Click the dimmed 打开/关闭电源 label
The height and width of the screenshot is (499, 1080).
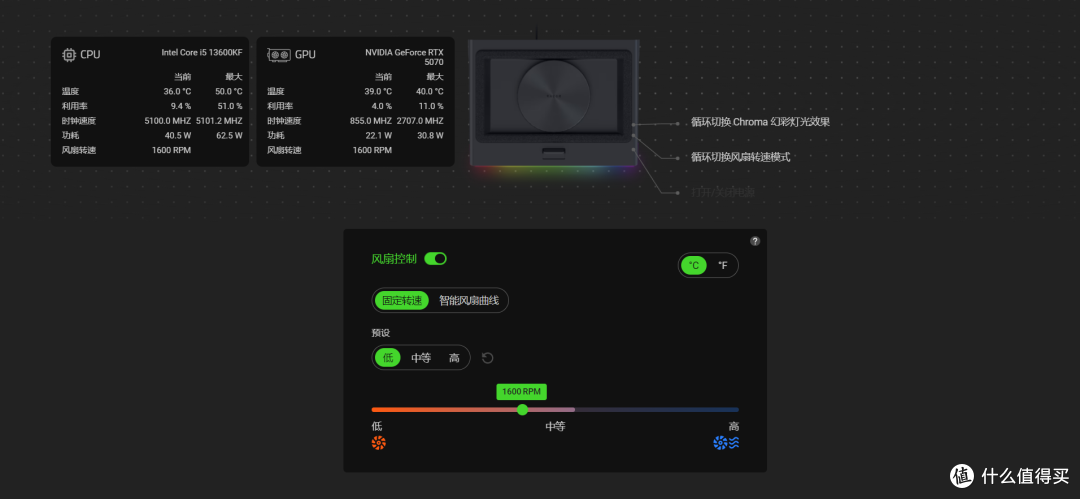click(x=723, y=192)
